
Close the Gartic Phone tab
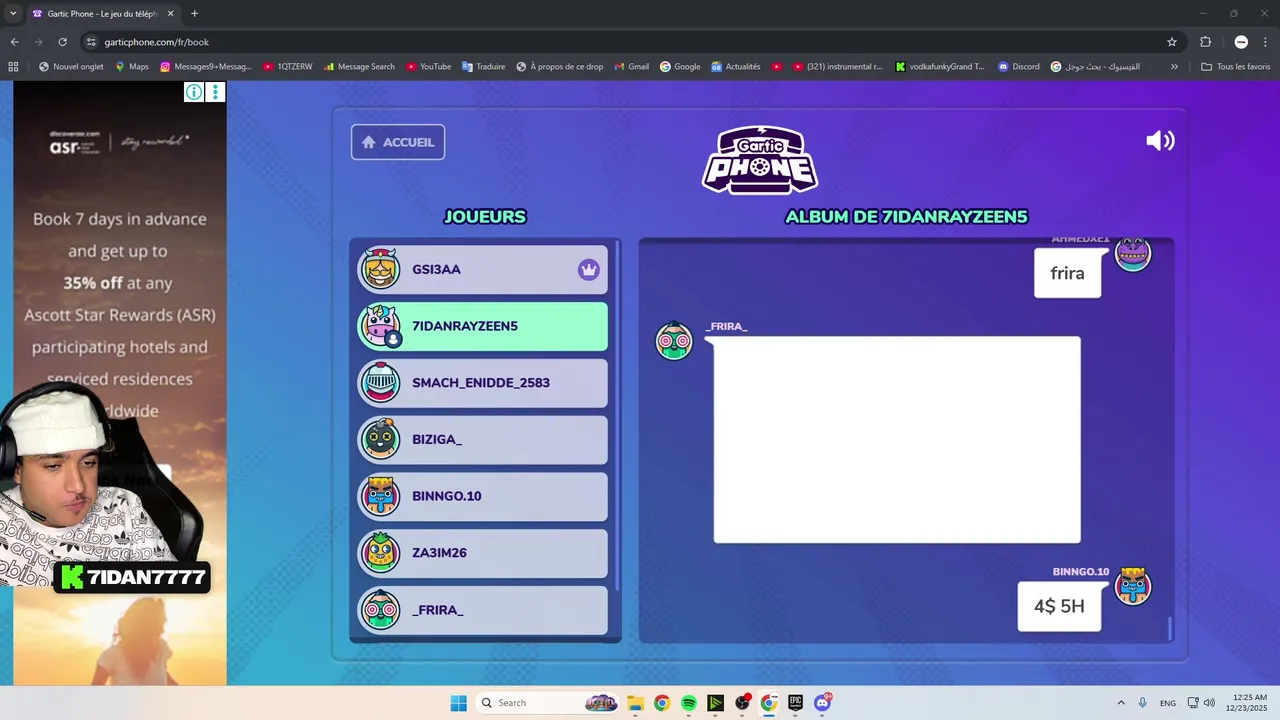coord(170,14)
